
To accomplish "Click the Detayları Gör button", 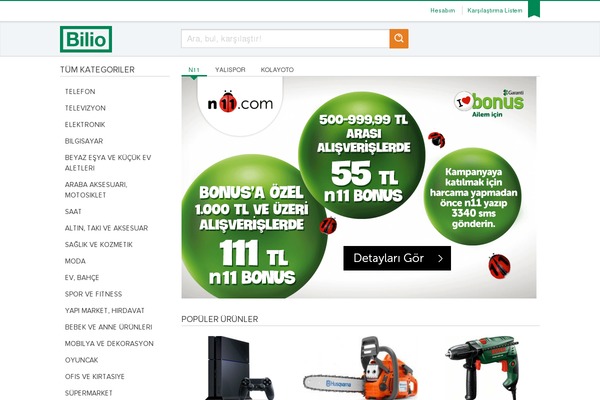I will point(397,258).
